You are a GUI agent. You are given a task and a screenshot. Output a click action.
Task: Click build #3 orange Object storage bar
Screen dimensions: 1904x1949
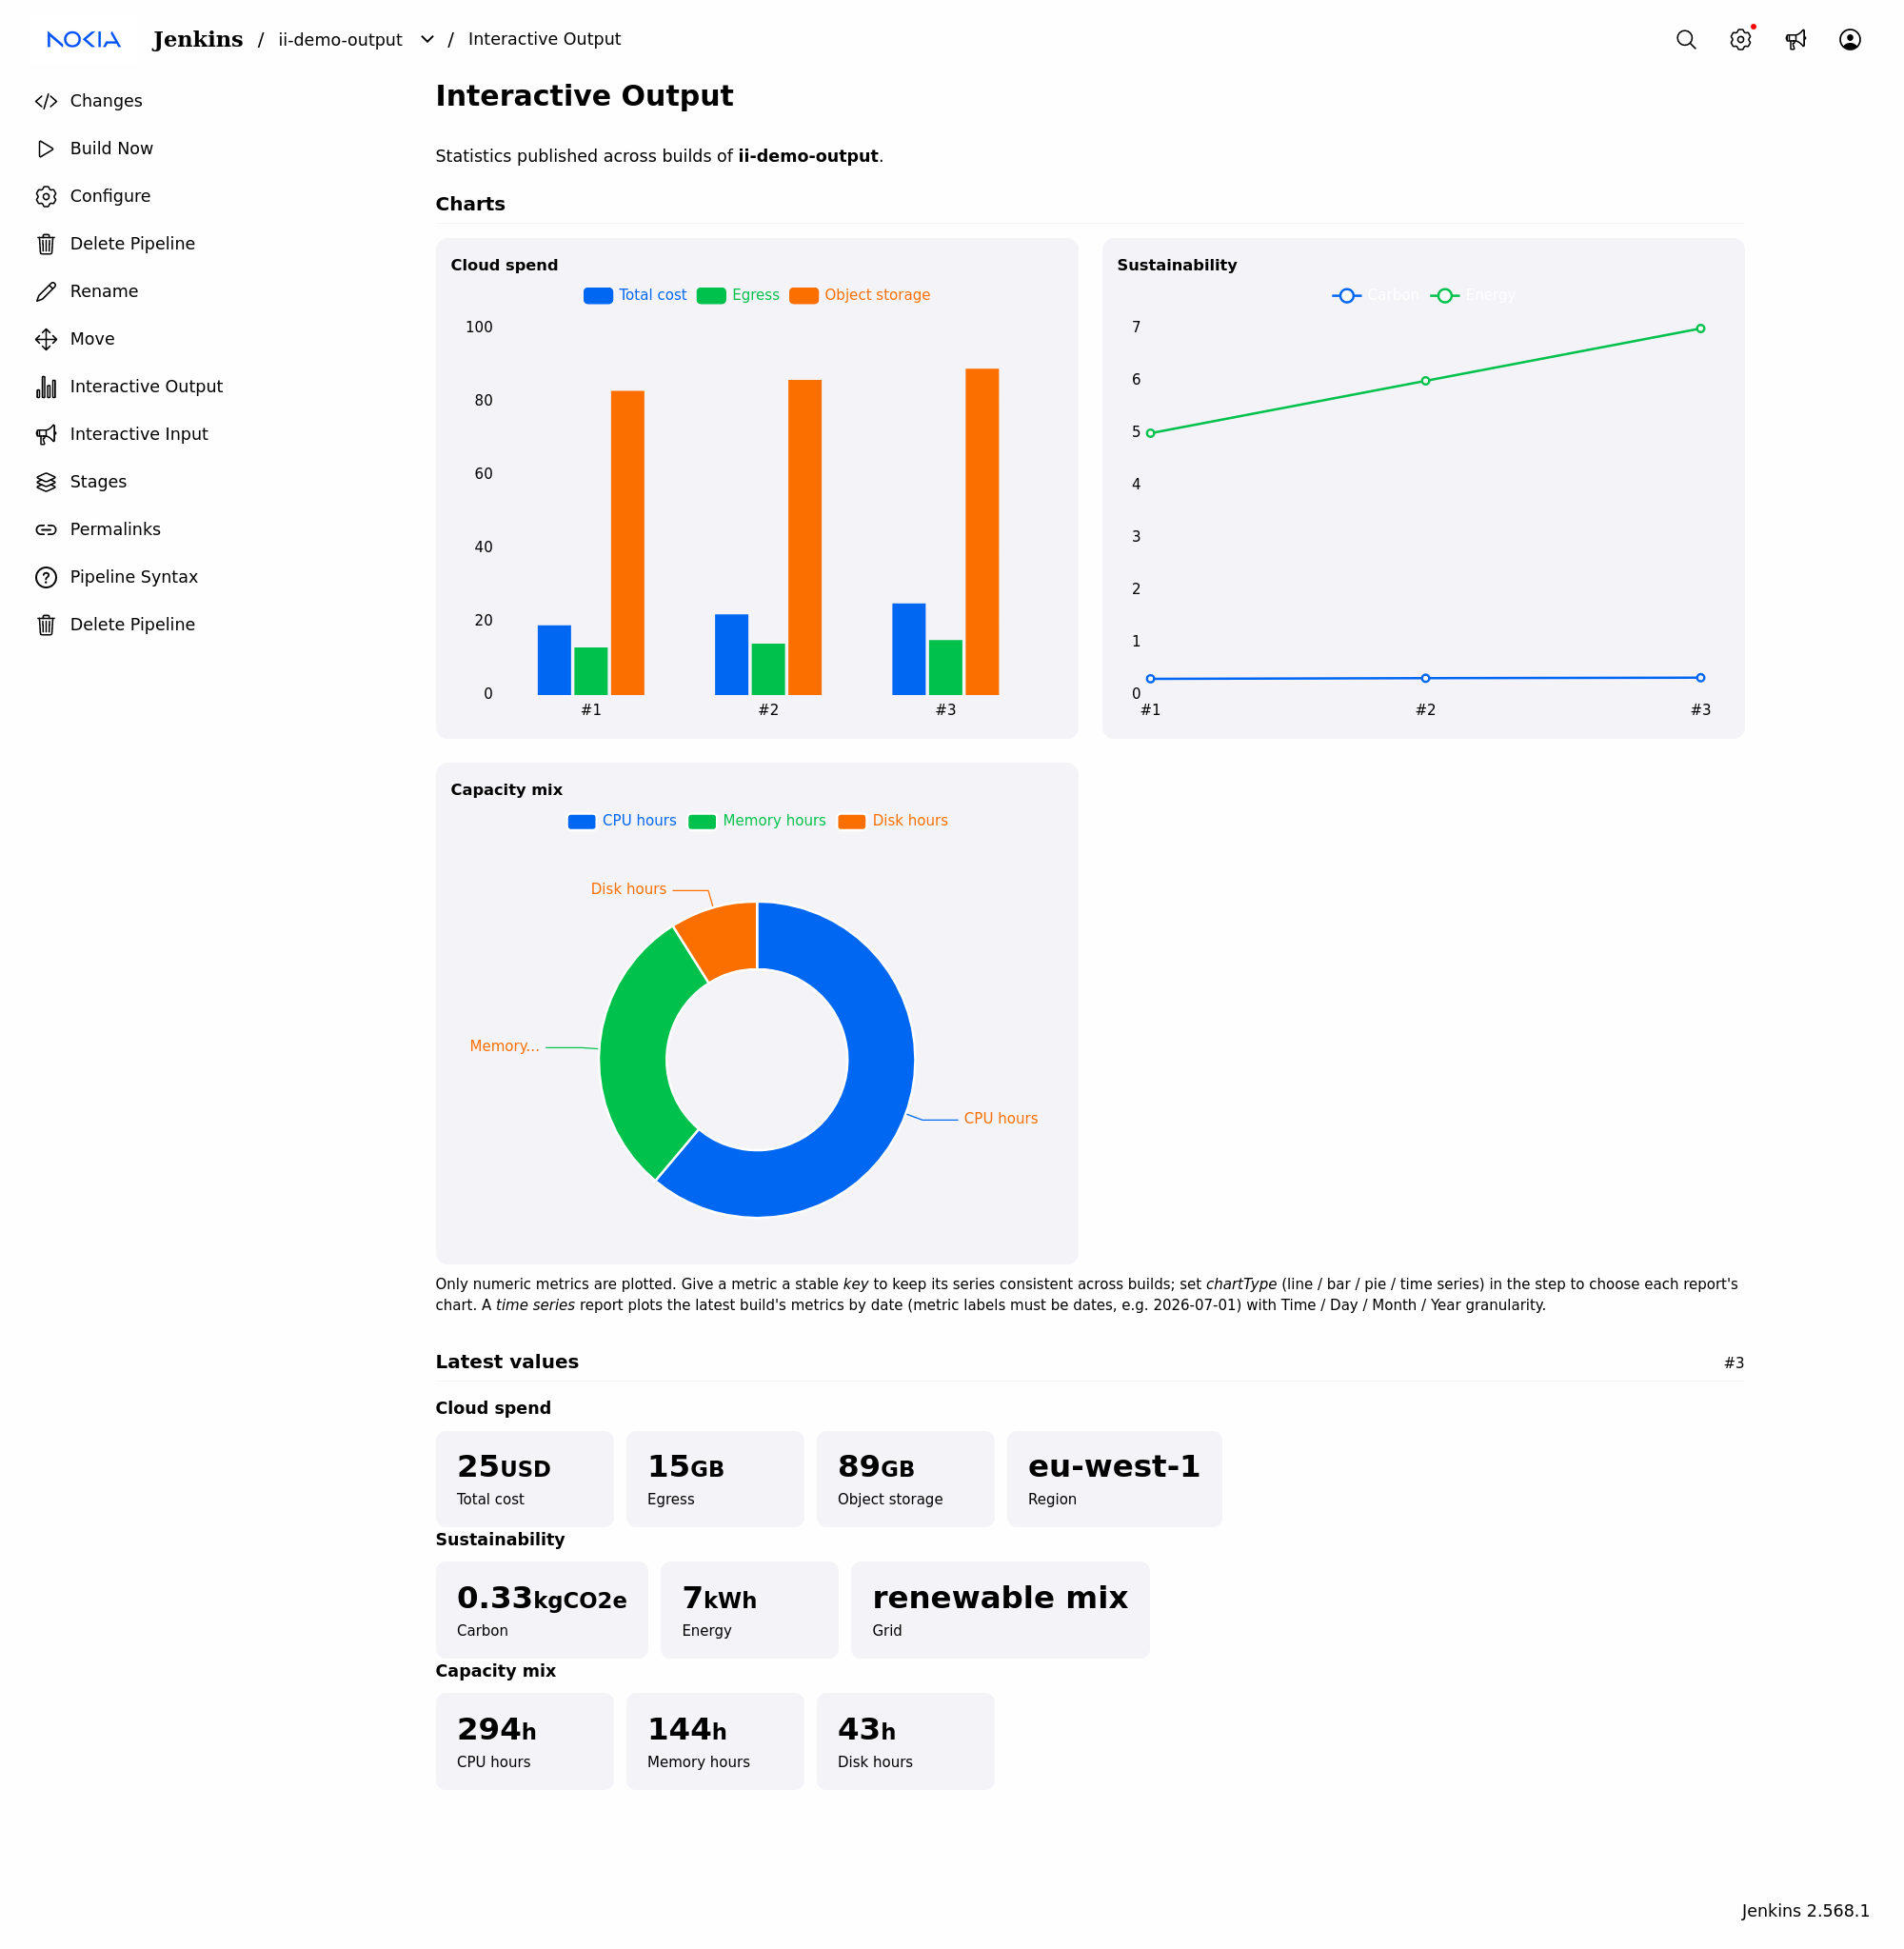(982, 532)
